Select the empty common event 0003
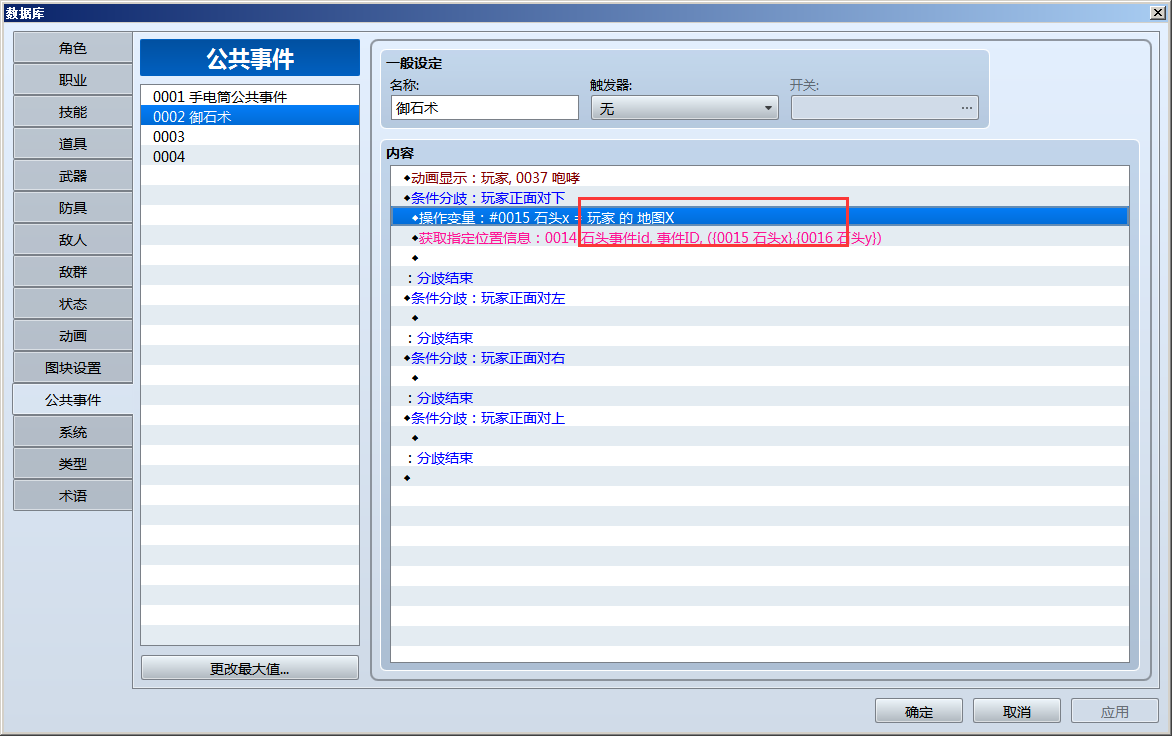Screen dimensions: 1172x736 250,137
